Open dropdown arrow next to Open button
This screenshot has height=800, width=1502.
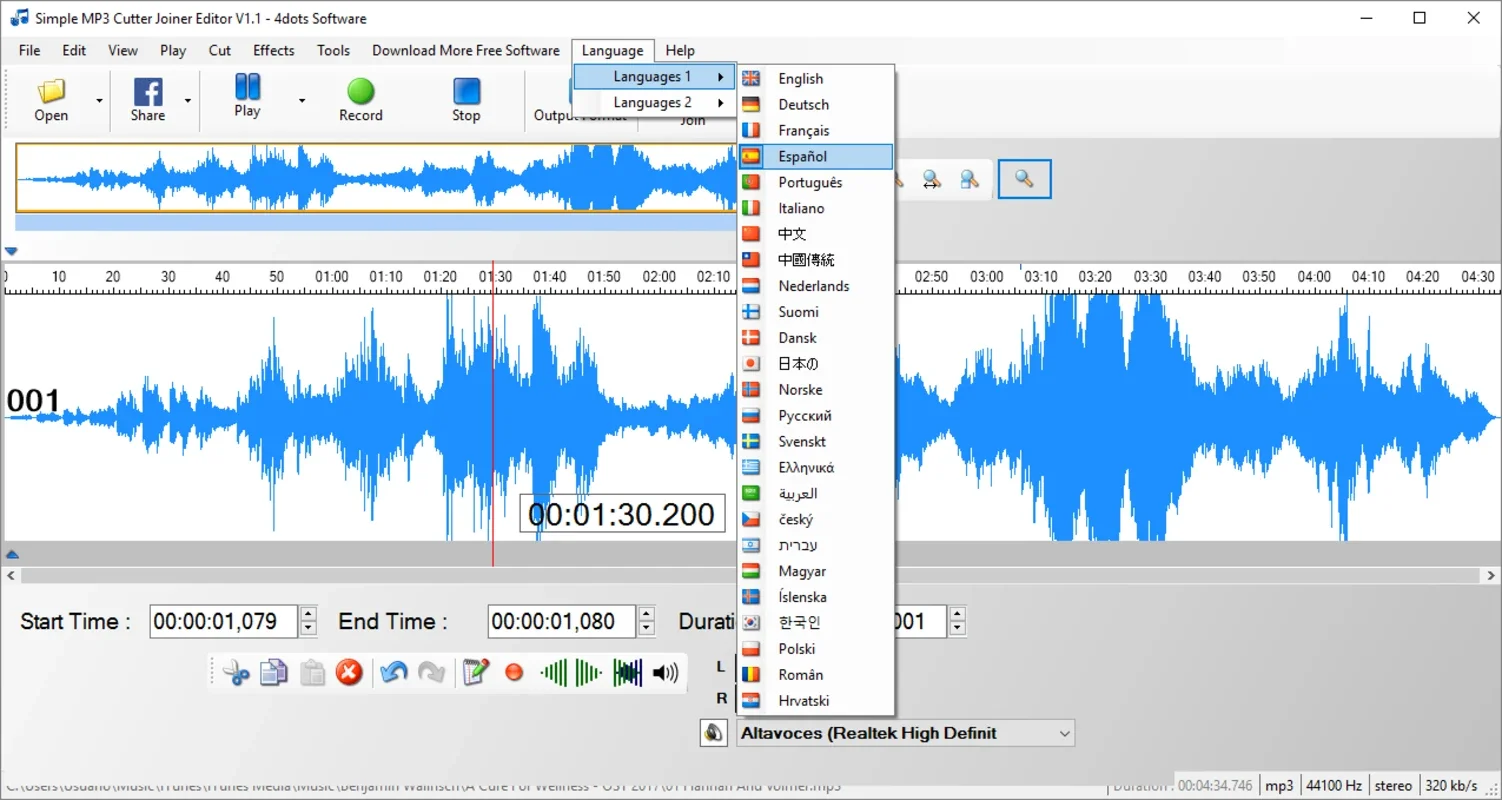[99, 100]
